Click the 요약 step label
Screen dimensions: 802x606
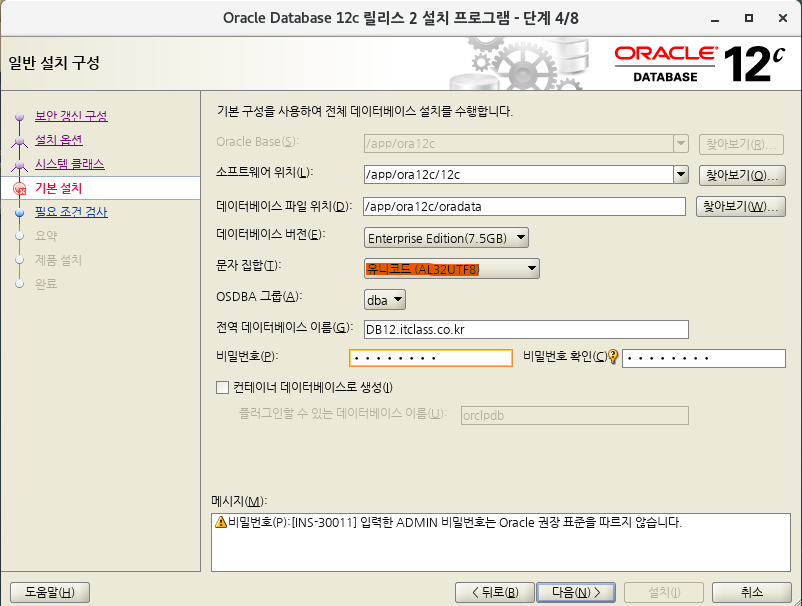point(46,236)
